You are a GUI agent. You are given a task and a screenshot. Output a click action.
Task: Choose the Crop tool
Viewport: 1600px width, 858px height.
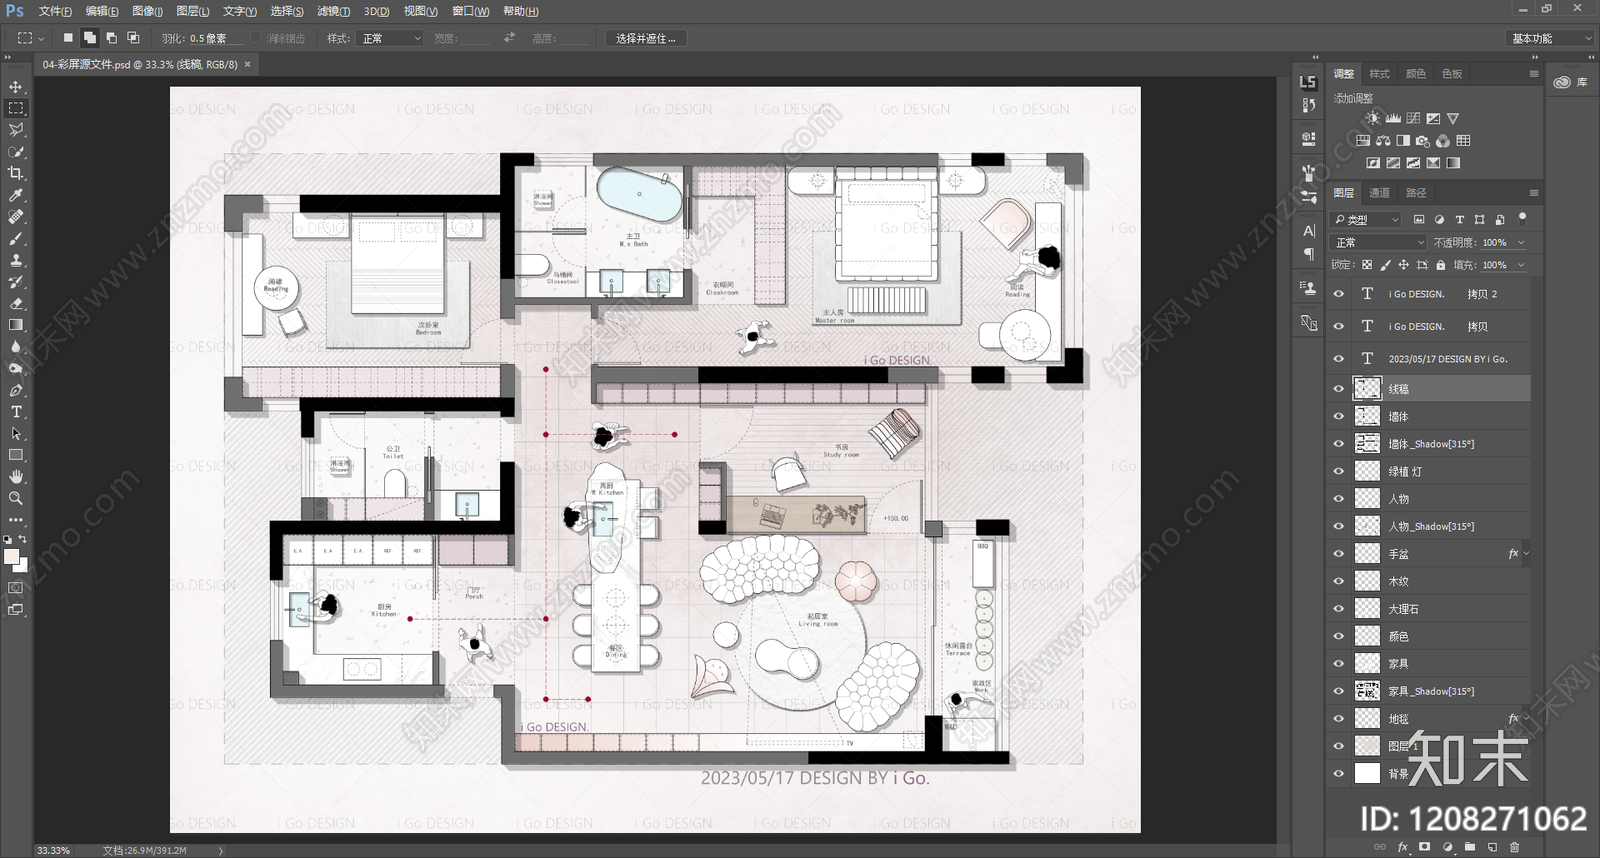16,173
